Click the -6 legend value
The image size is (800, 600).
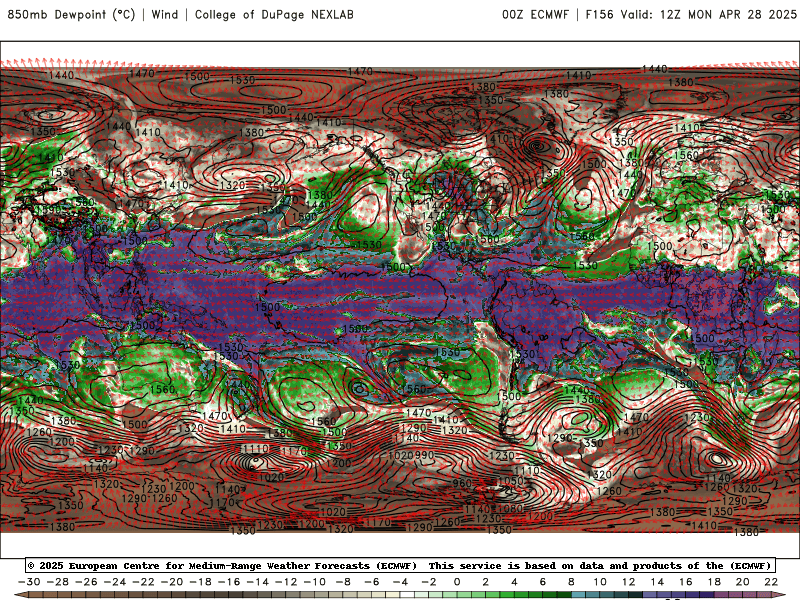pyautogui.click(x=371, y=582)
